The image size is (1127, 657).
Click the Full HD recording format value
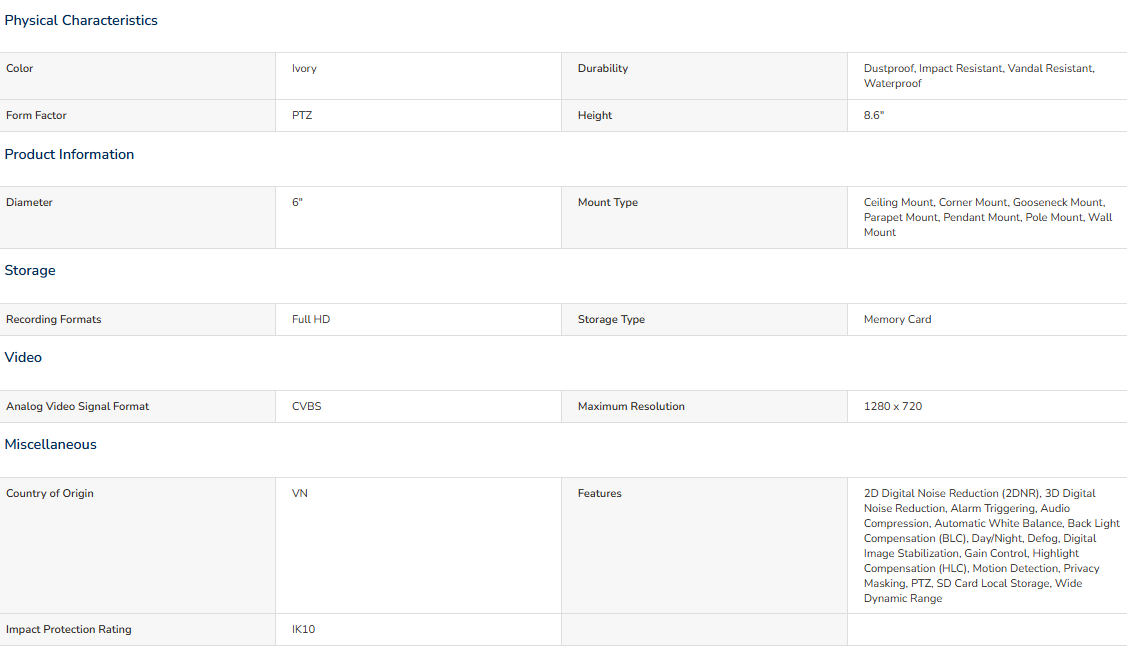tap(311, 319)
